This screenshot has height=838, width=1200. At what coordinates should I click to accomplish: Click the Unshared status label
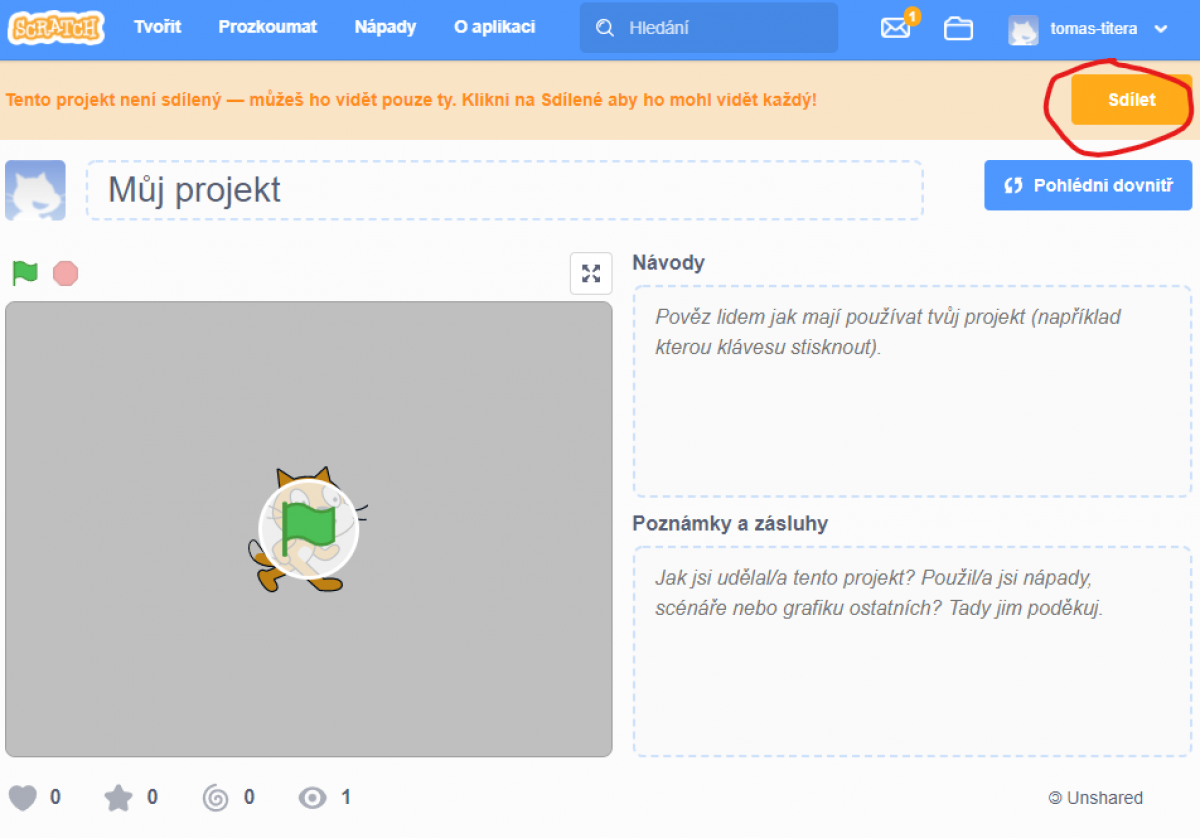[x=1095, y=797]
